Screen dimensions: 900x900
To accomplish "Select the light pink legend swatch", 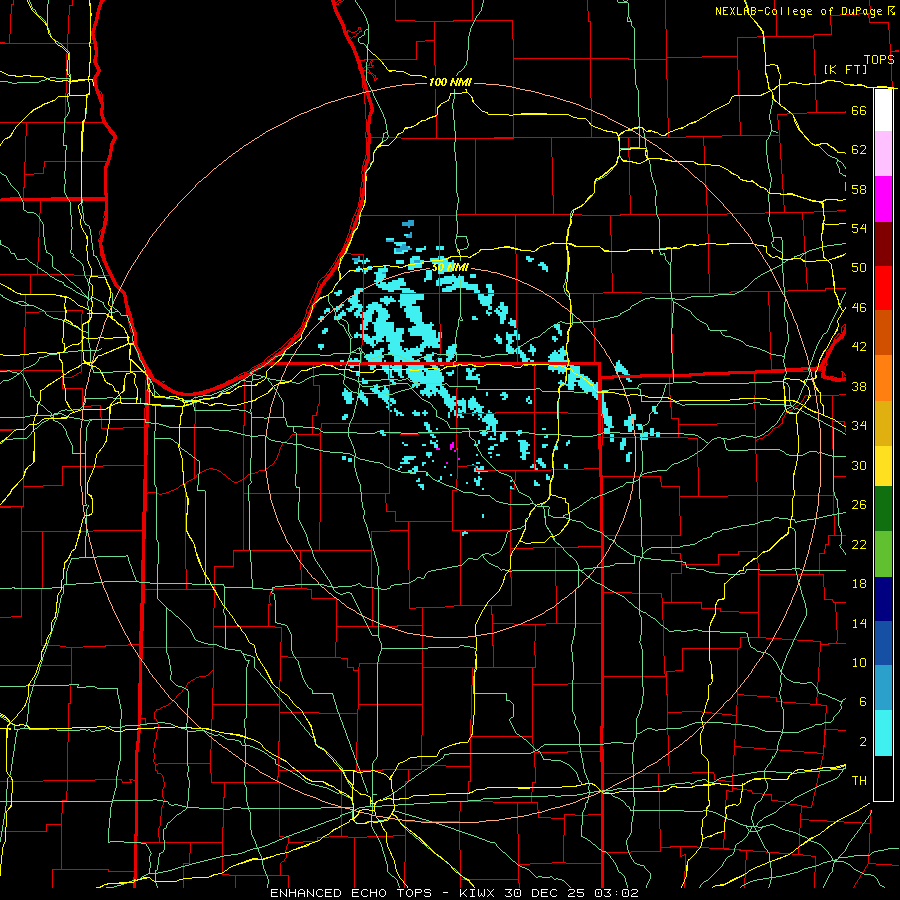I will [883, 154].
